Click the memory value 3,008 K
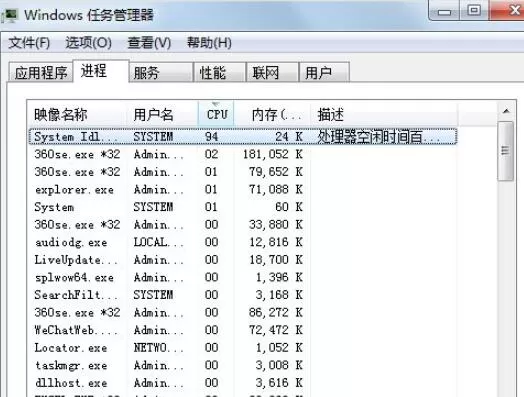 (x=279, y=366)
